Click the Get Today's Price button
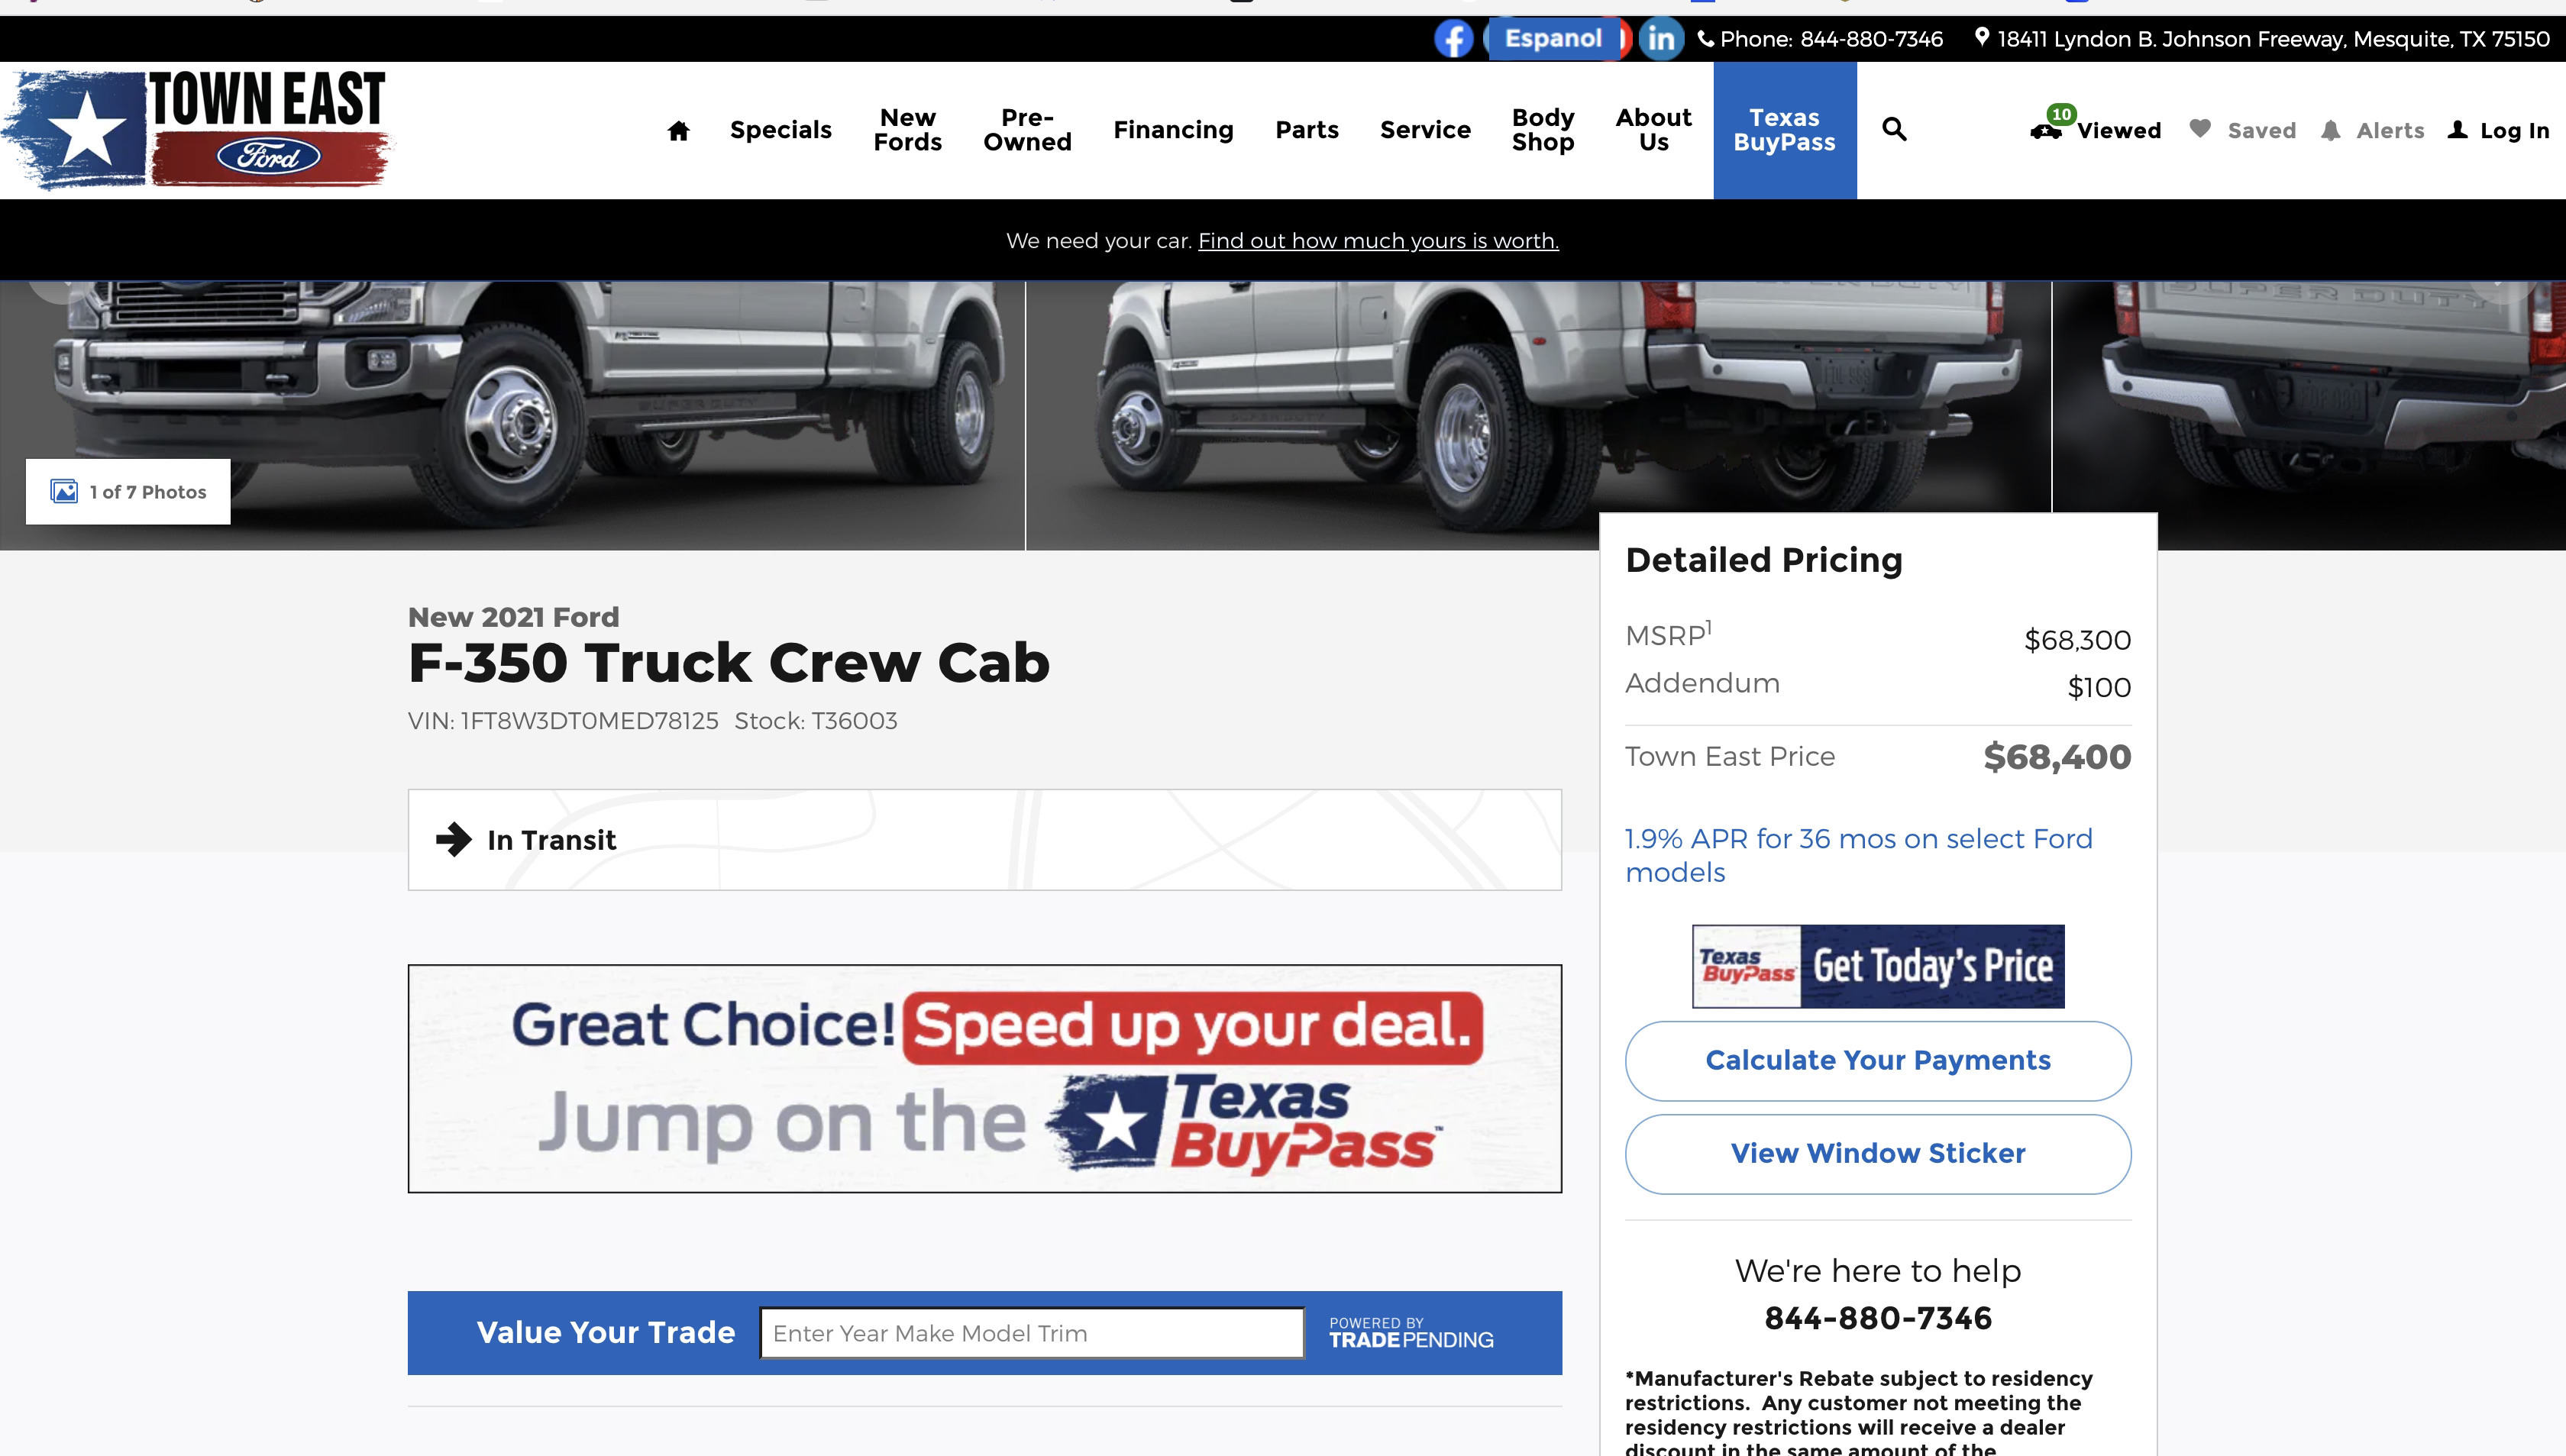This screenshot has height=1456, width=2566. coord(1878,966)
